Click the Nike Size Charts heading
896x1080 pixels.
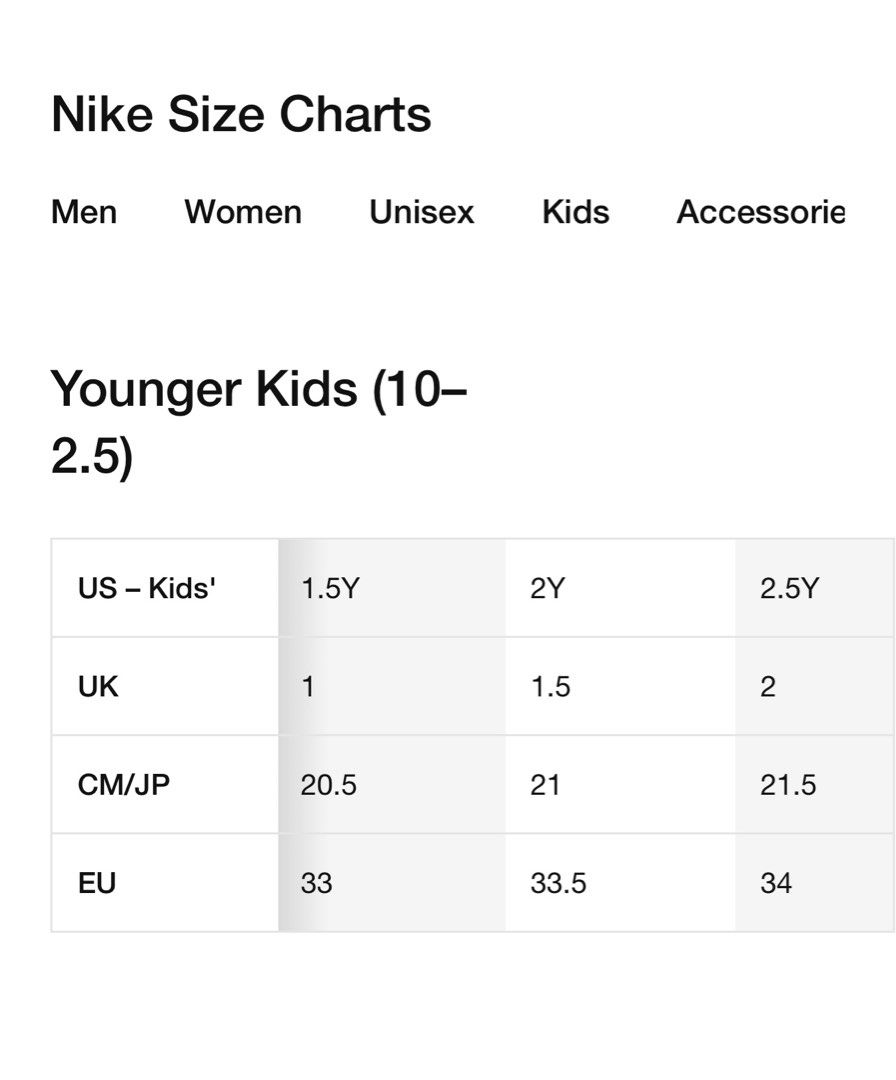(241, 114)
